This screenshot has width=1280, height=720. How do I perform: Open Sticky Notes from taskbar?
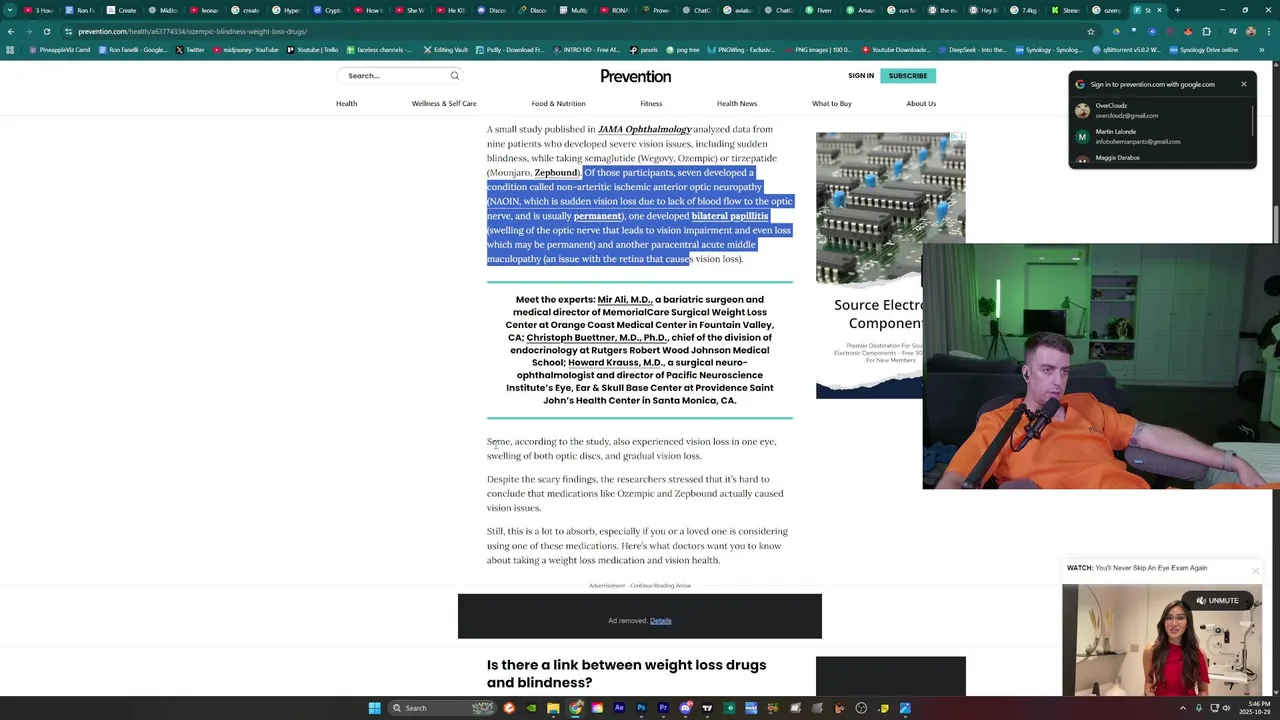pos(883,708)
